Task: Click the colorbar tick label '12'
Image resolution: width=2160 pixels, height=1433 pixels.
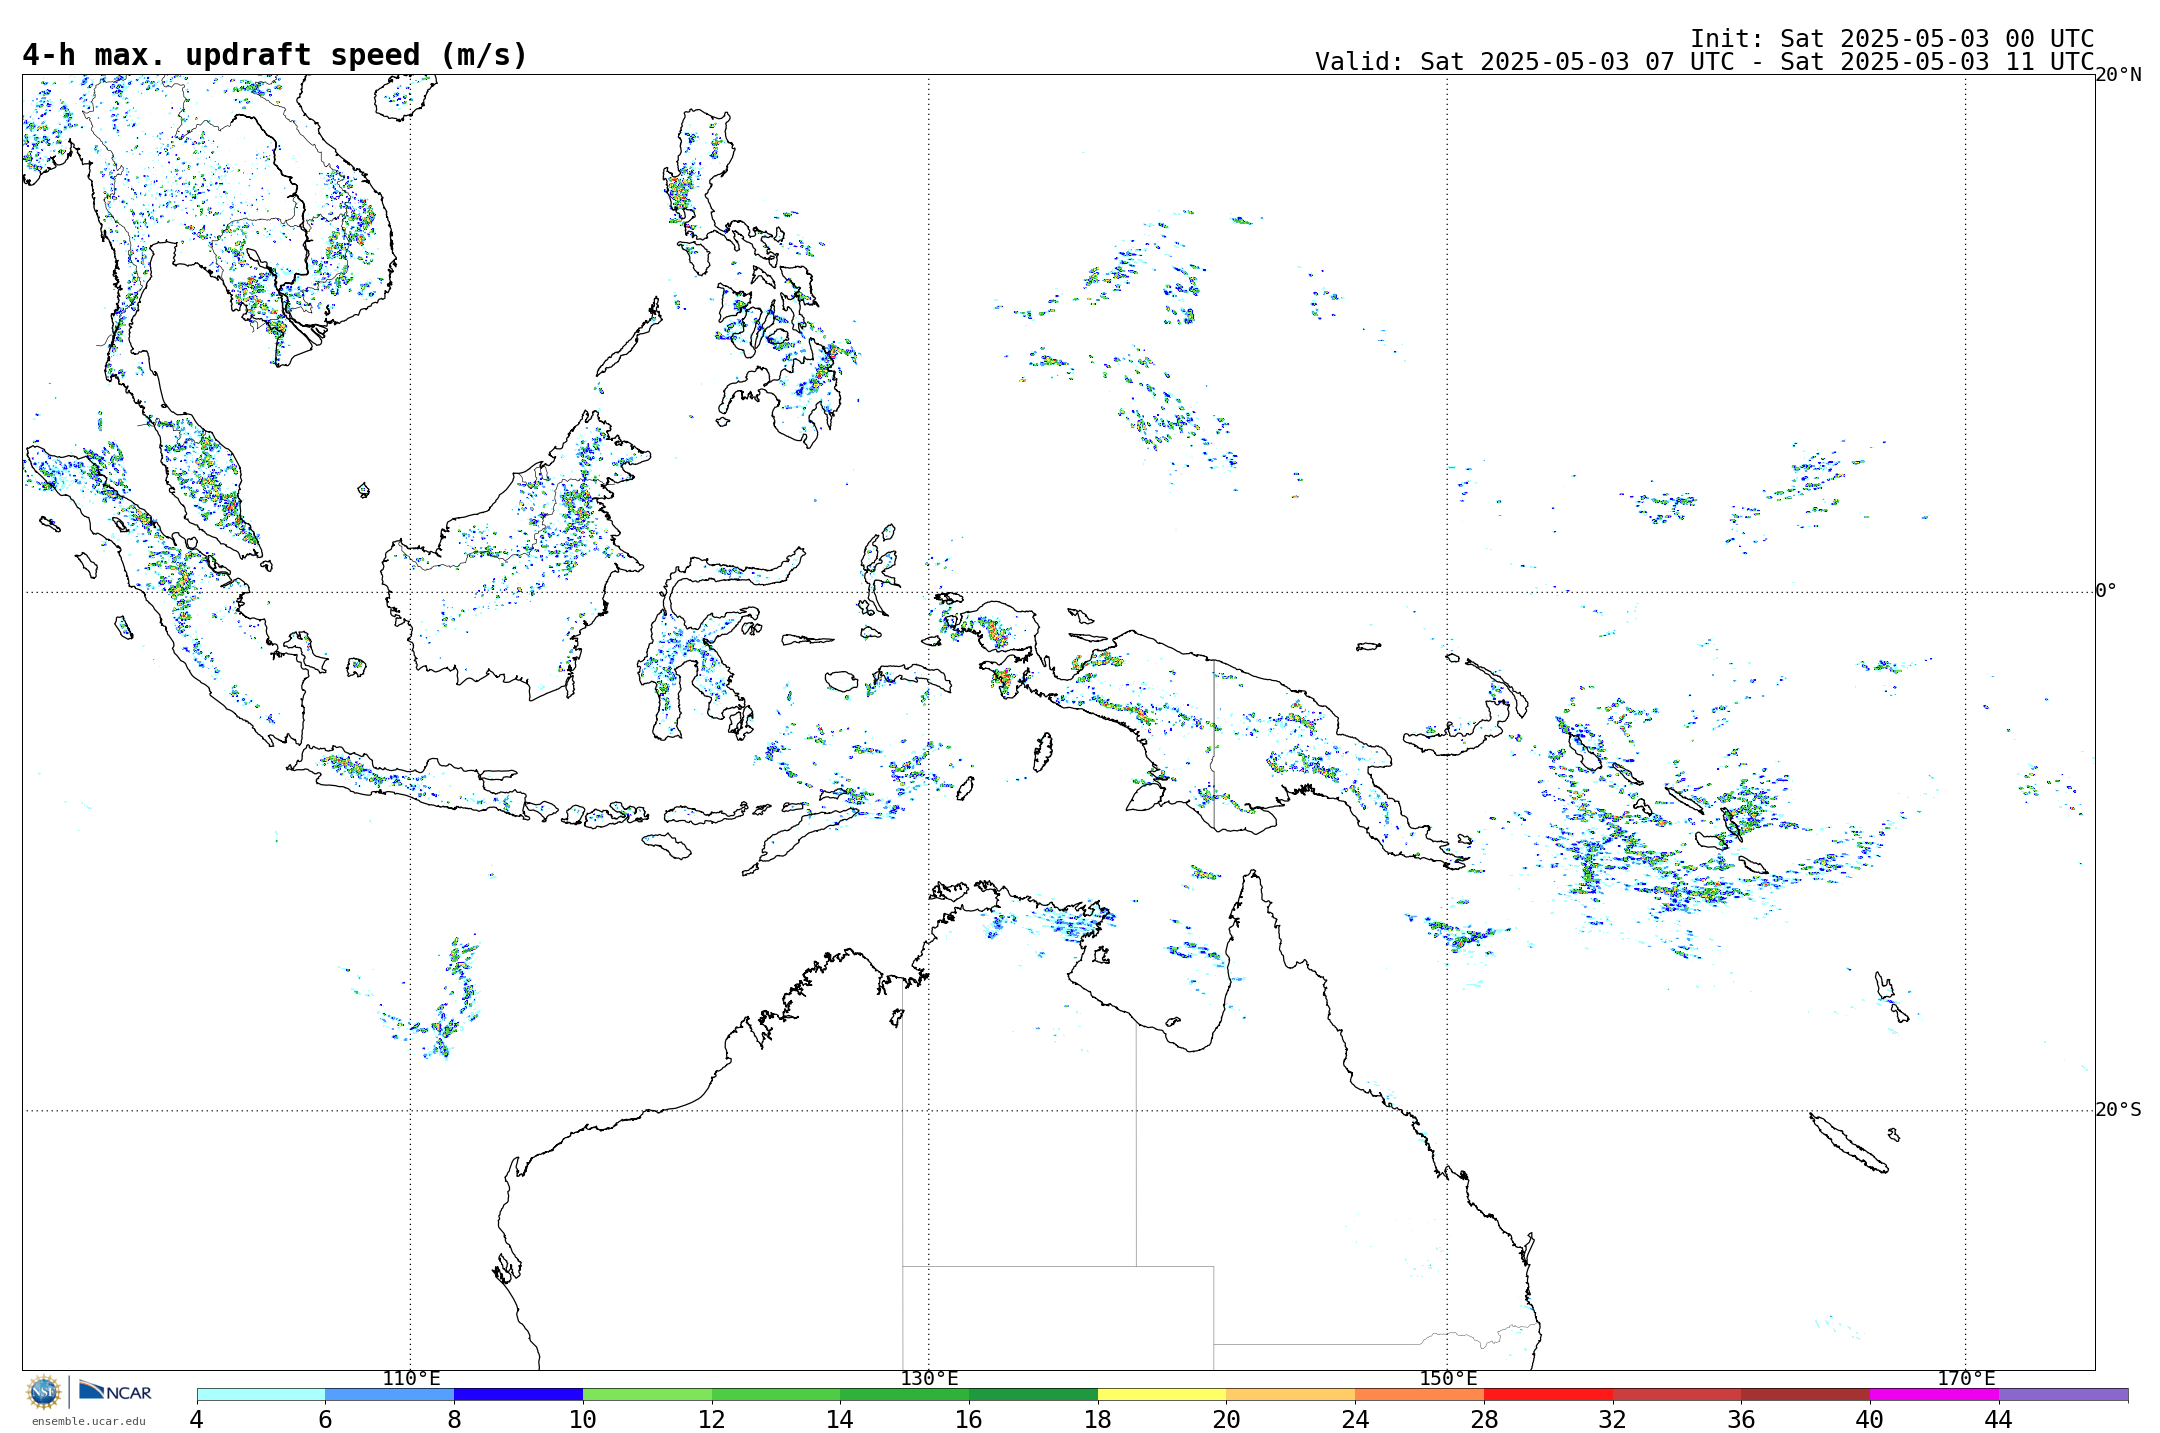Action: 712,1420
